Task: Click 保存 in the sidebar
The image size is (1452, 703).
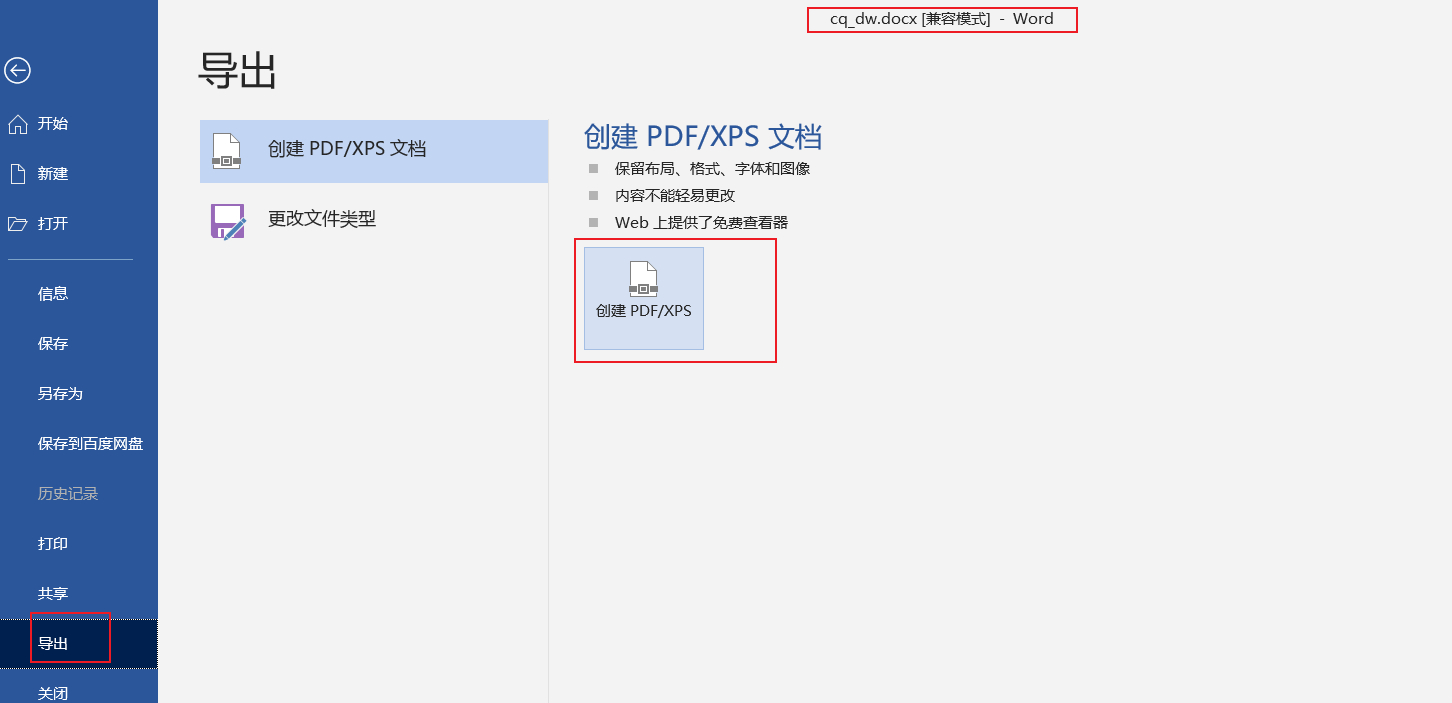Action: pyautogui.click(x=79, y=344)
